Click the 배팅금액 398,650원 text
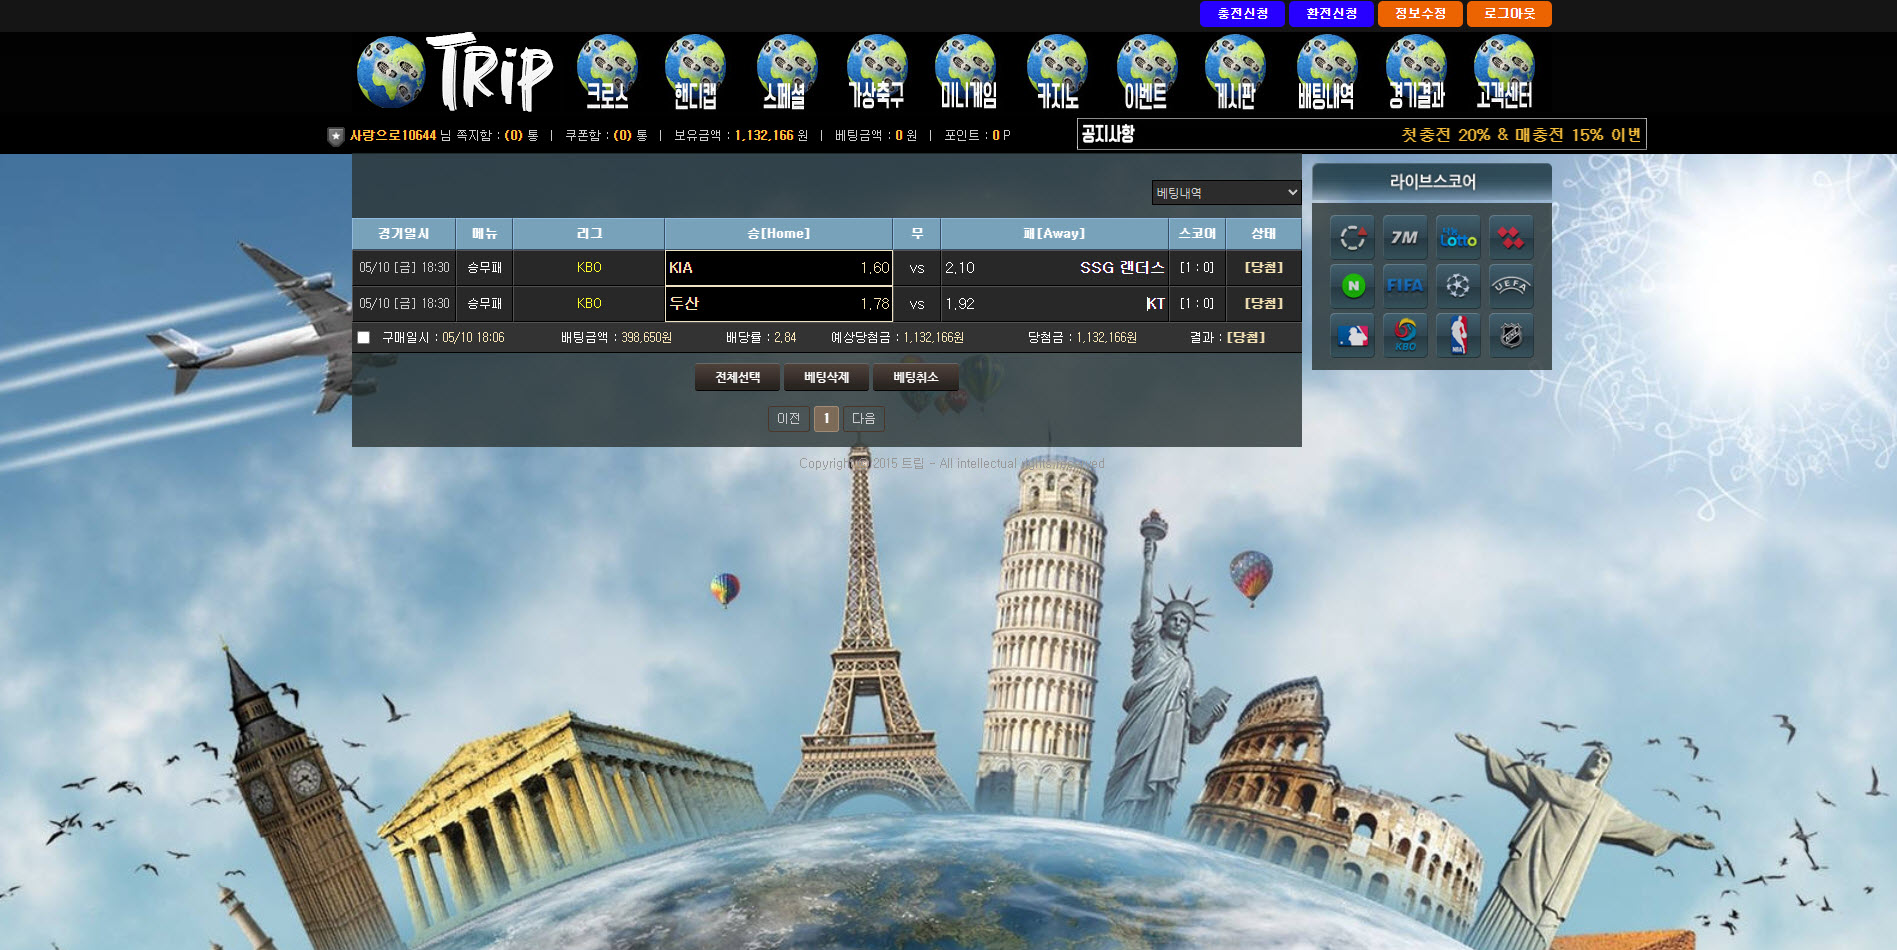This screenshot has width=1897, height=950. (616, 338)
